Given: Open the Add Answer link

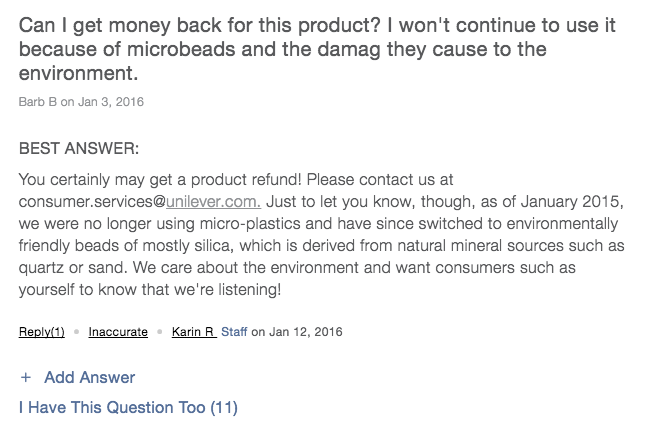Looking at the screenshot, I should coord(89,378).
